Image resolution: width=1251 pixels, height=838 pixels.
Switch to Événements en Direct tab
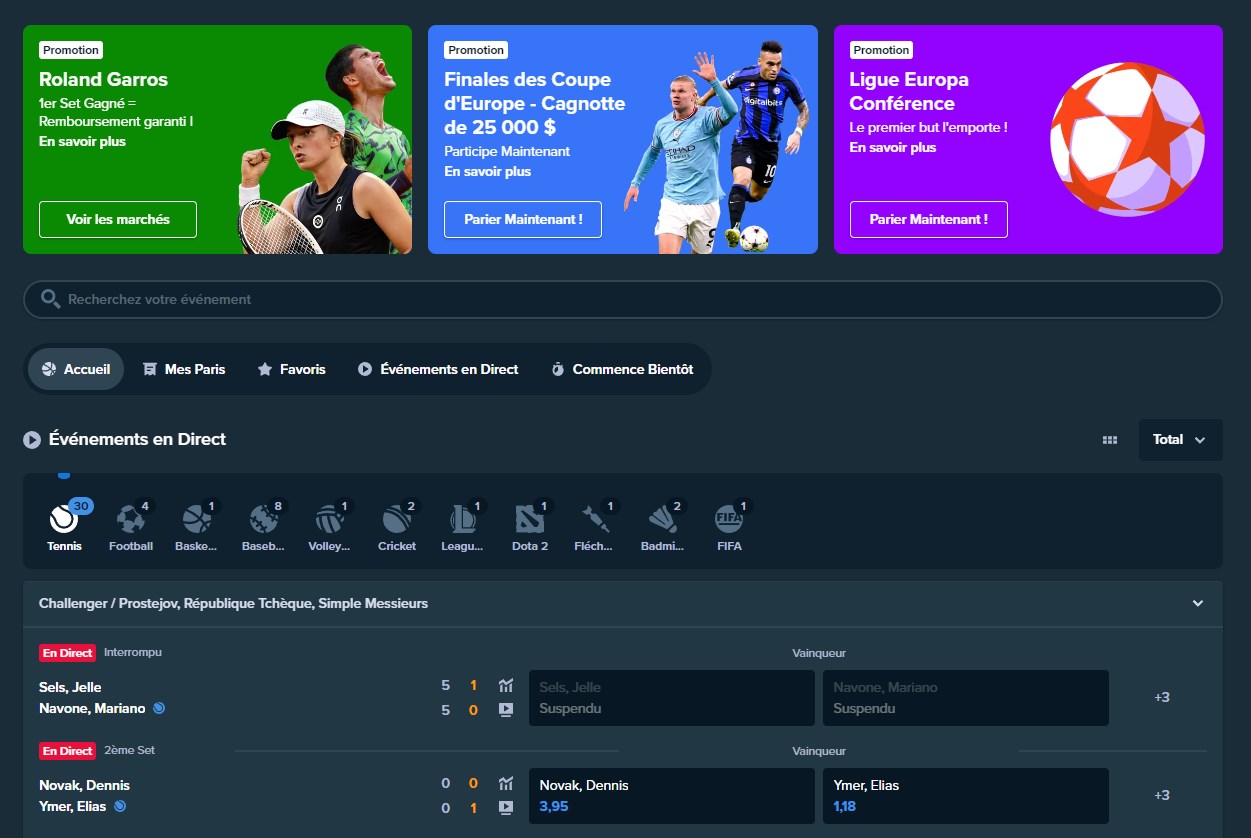[438, 369]
